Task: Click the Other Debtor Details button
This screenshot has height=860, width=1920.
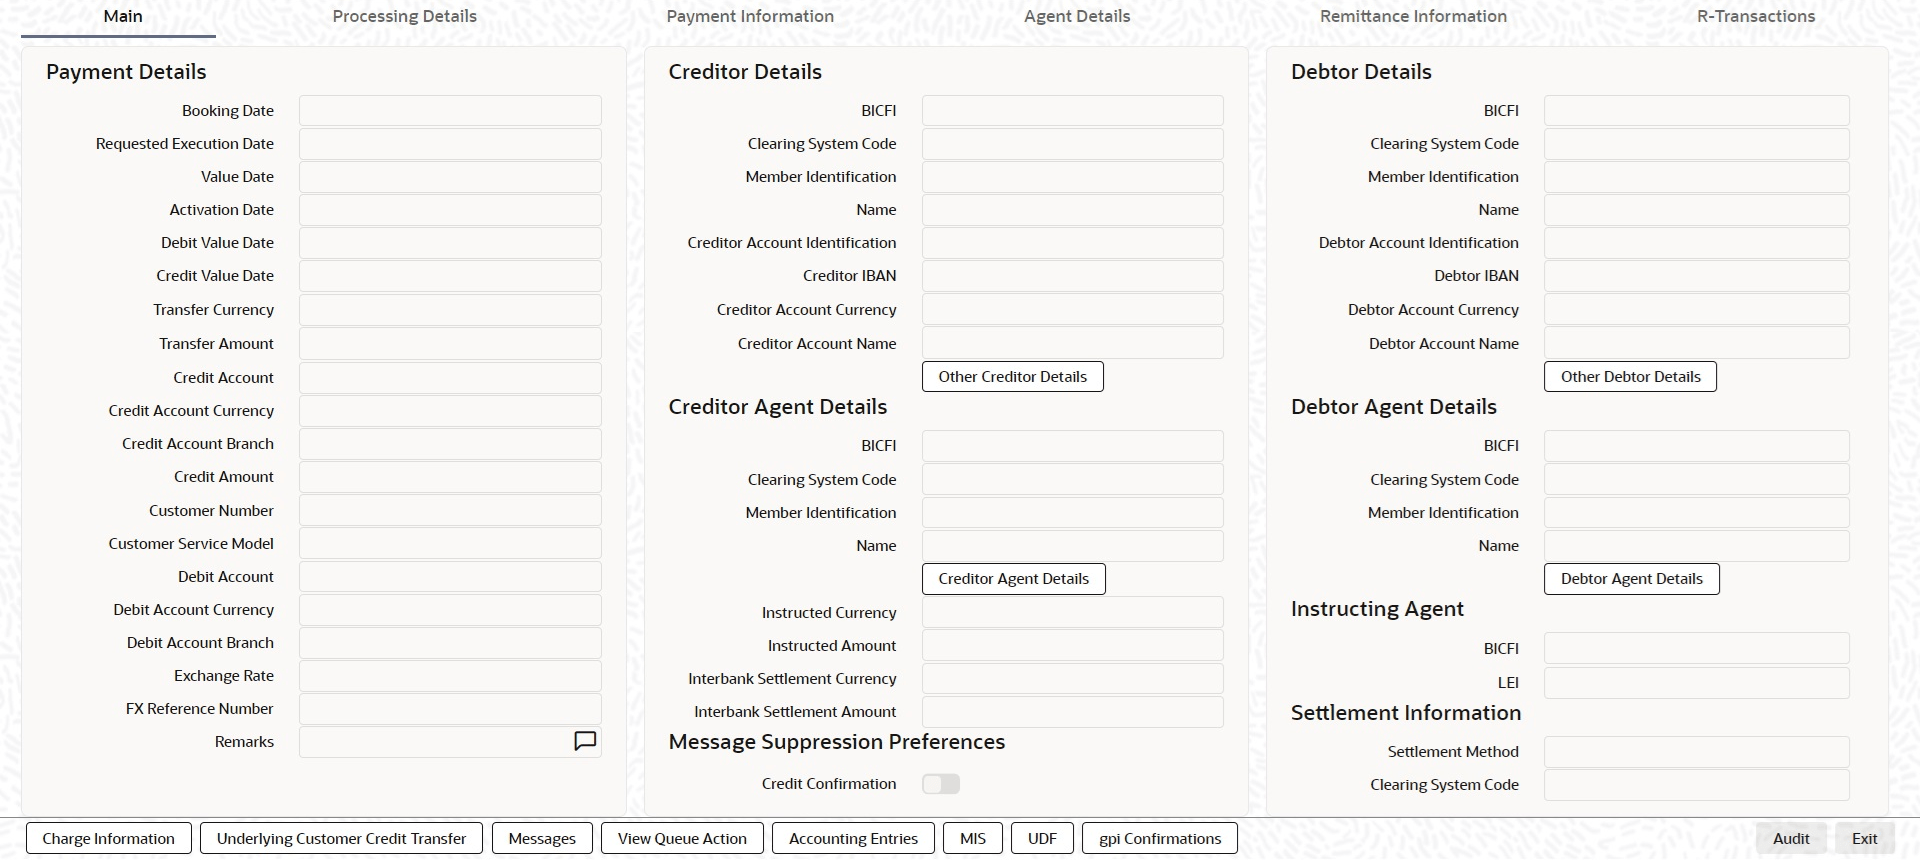Action: (1630, 377)
